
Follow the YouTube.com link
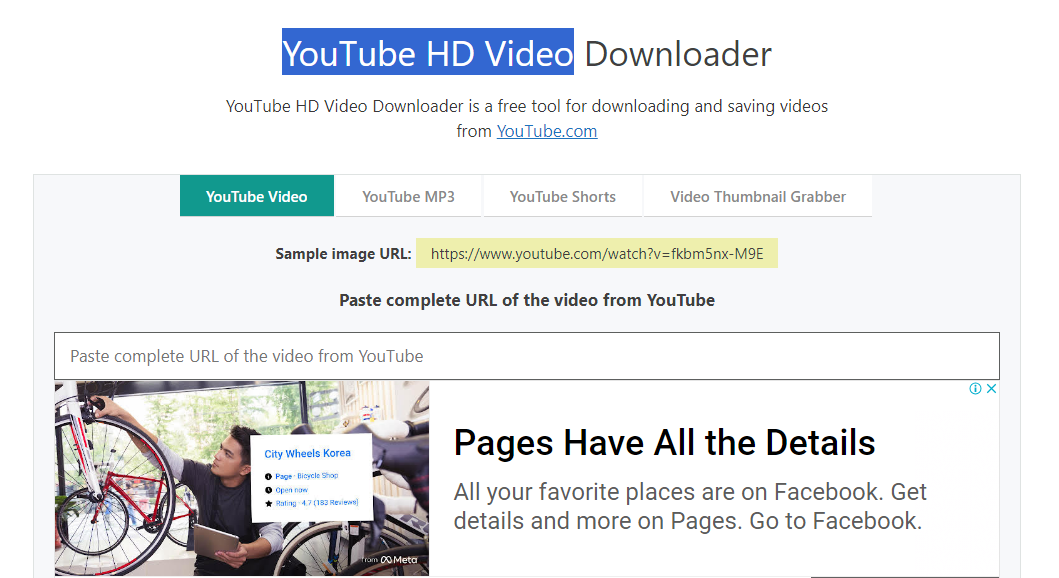(547, 131)
